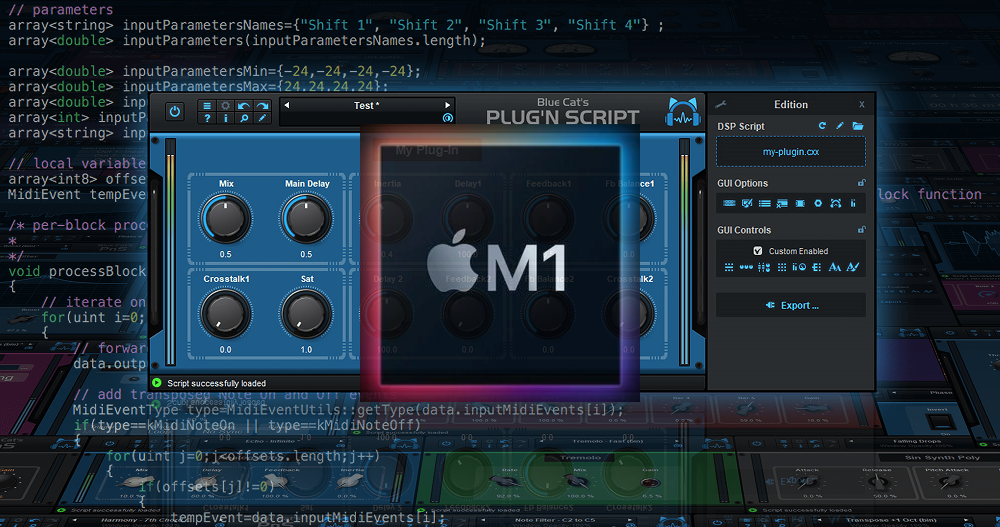
Task: Click the magnifier zoom icon
Action: (x=244, y=118)
